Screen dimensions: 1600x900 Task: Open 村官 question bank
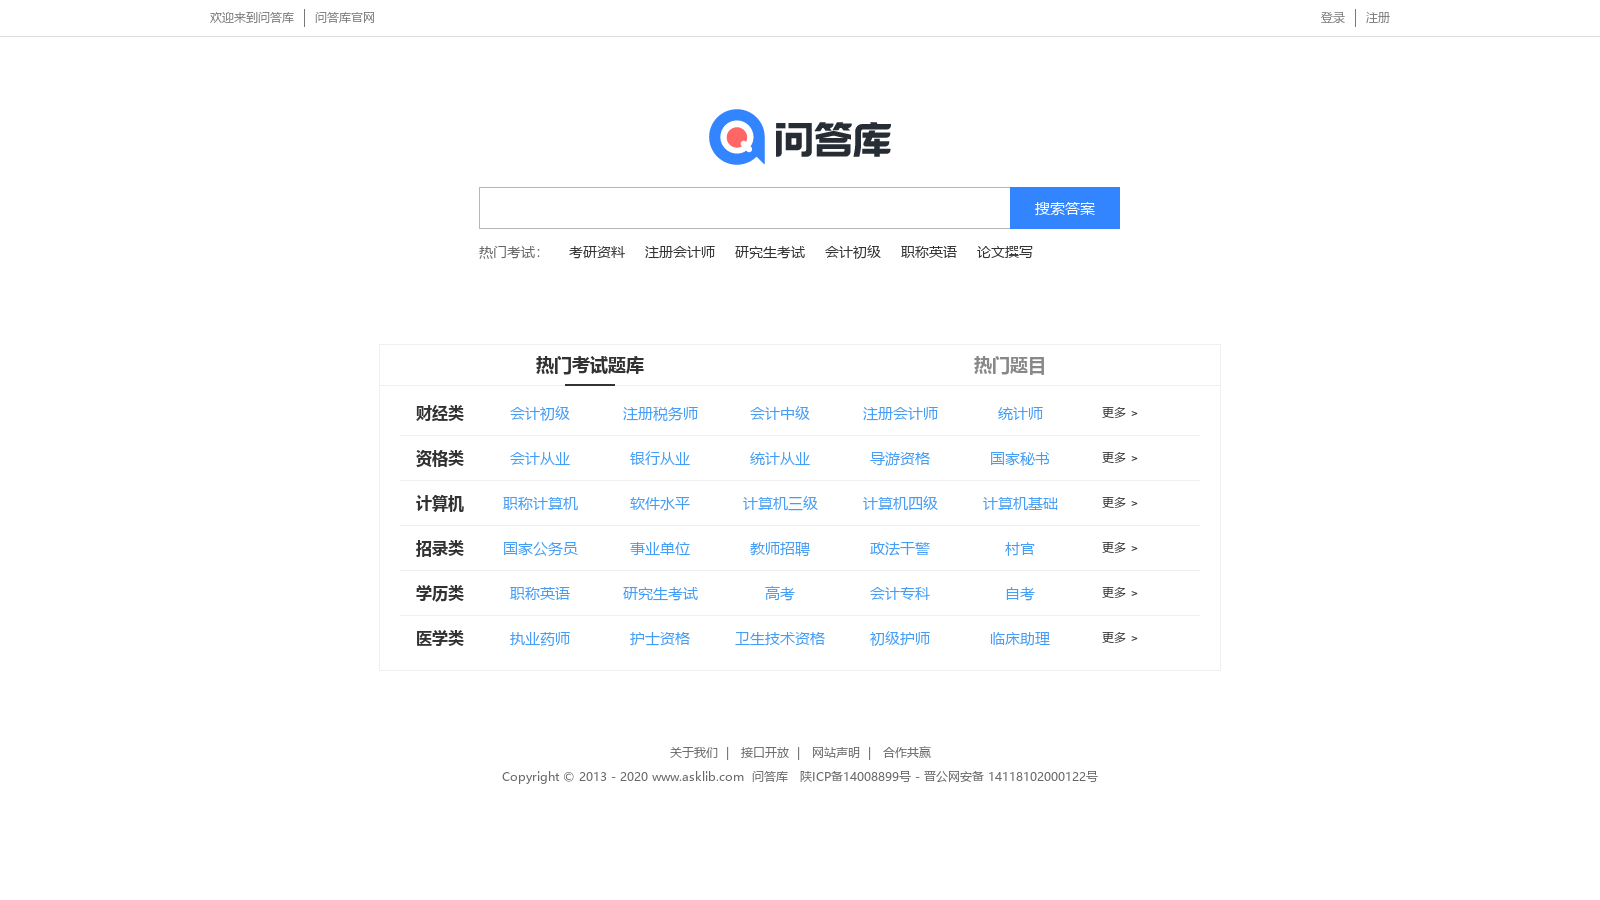tap(1020, 549)
